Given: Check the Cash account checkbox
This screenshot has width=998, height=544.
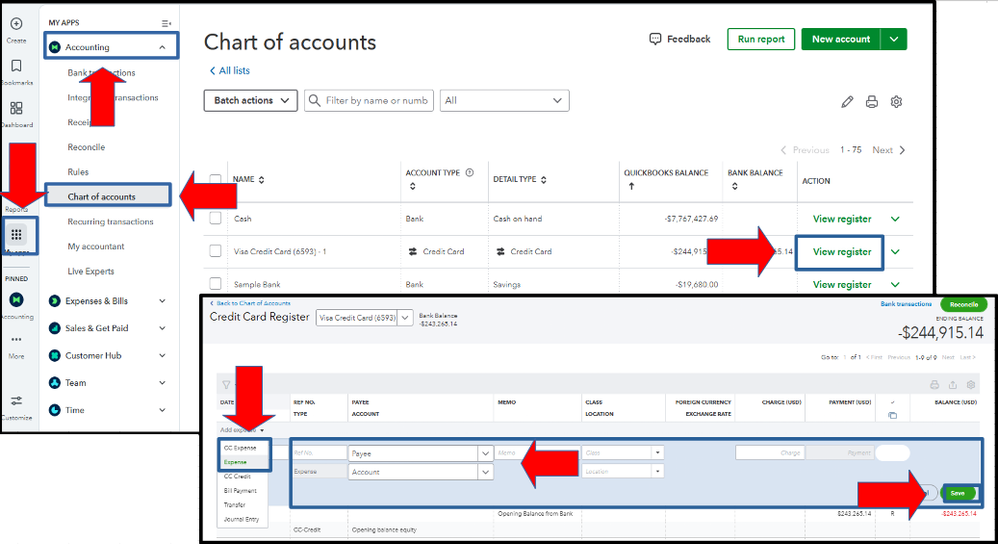Looking at the screenshot, I should (x=216, y=218).
